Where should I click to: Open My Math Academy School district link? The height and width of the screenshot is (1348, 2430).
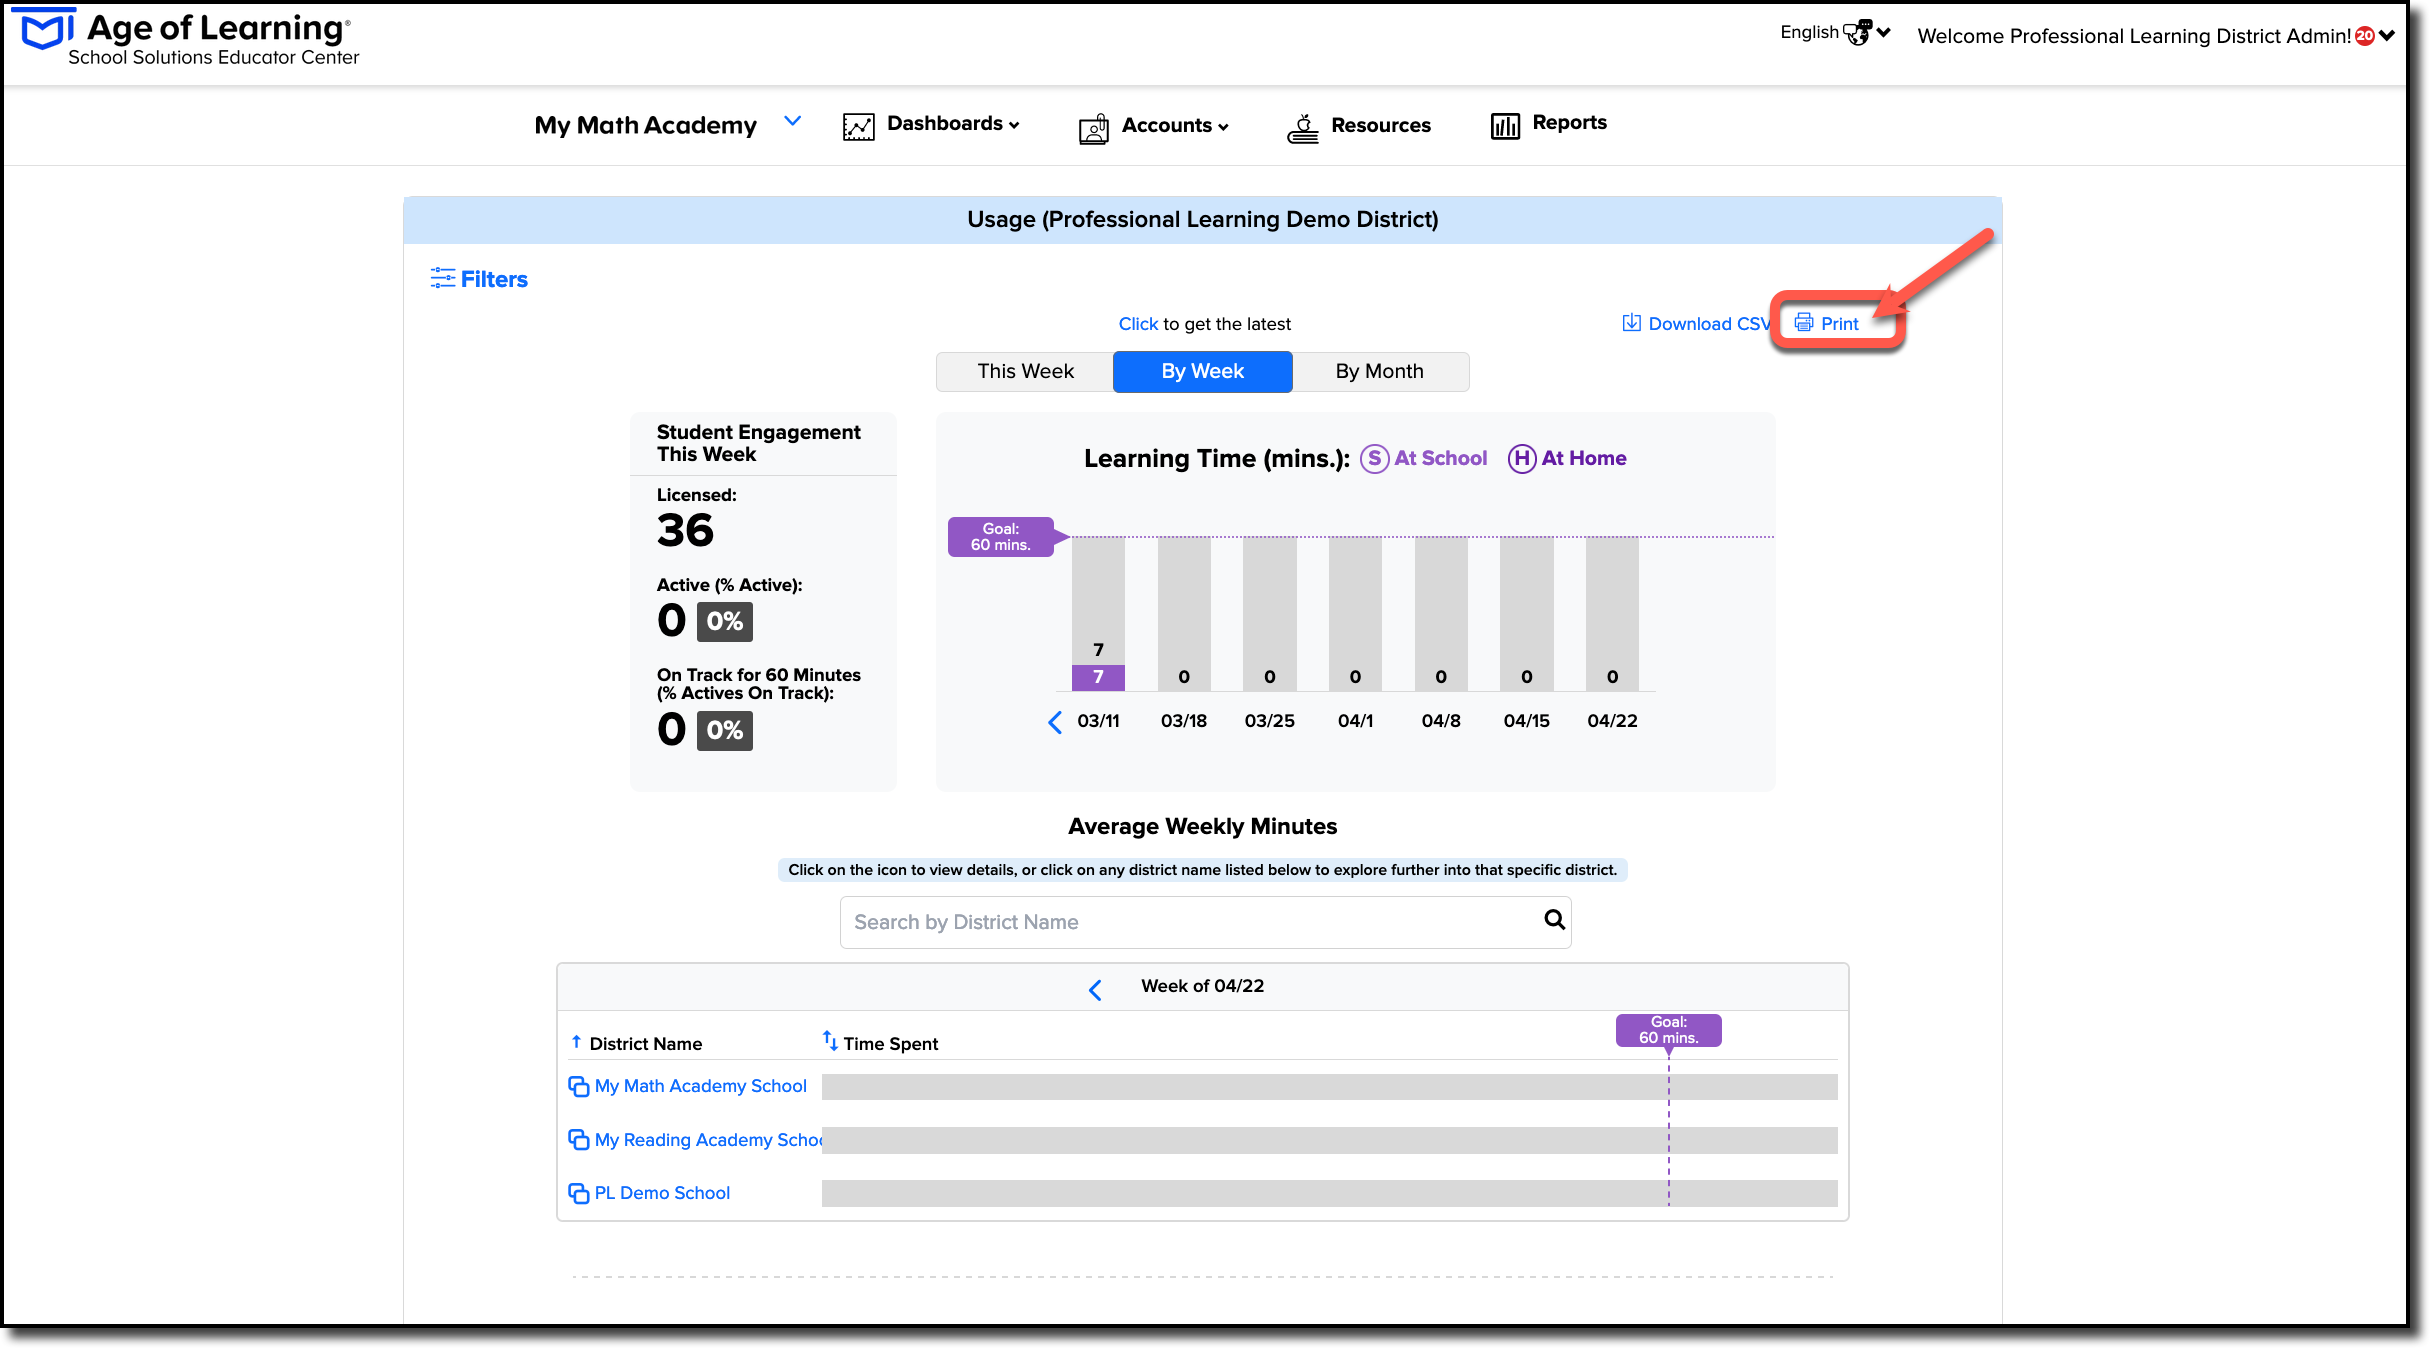[700, 1086]
